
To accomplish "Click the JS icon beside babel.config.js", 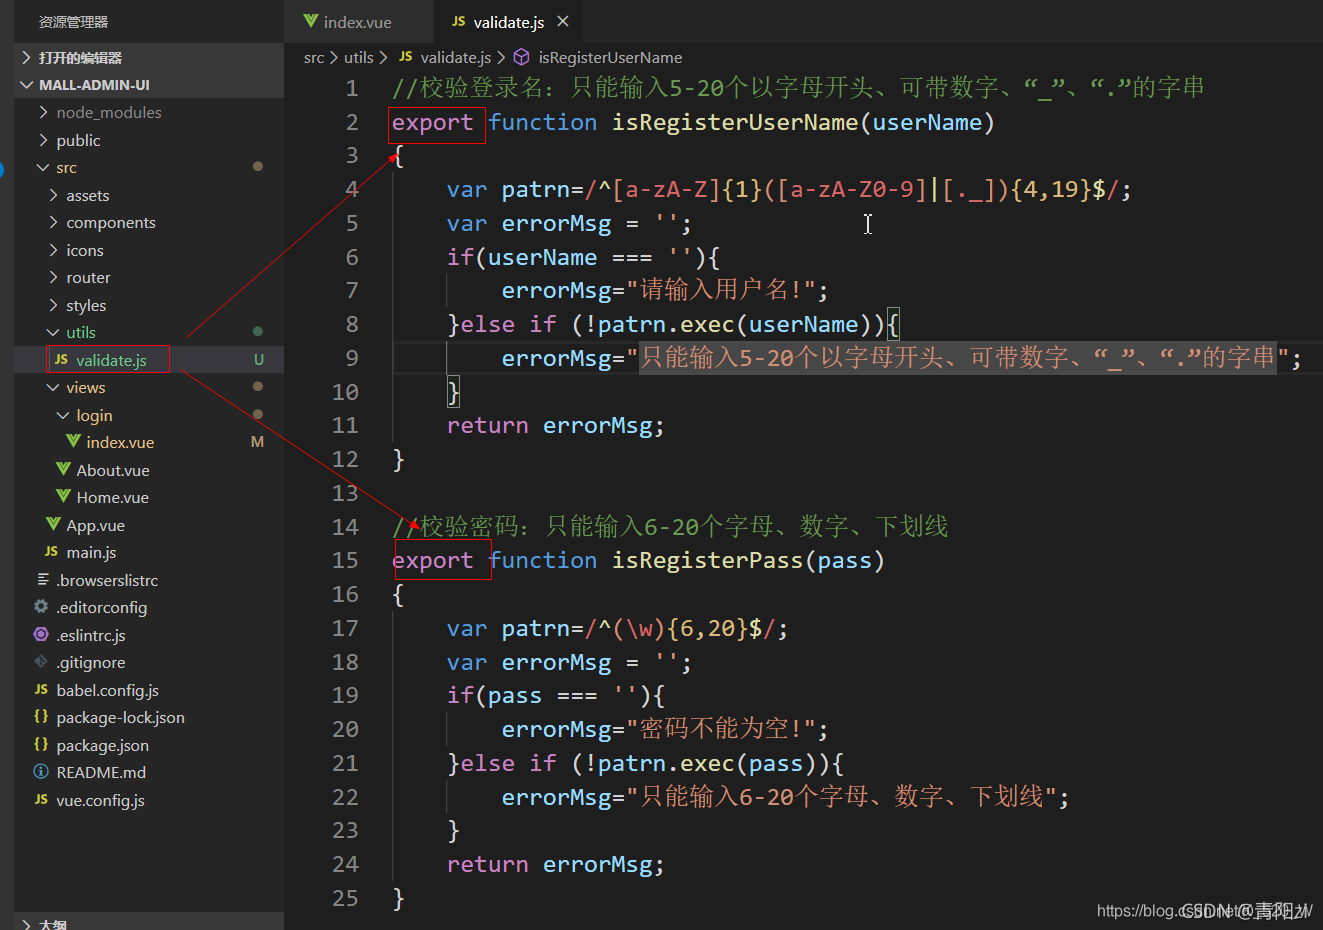I will coord(41,690).
